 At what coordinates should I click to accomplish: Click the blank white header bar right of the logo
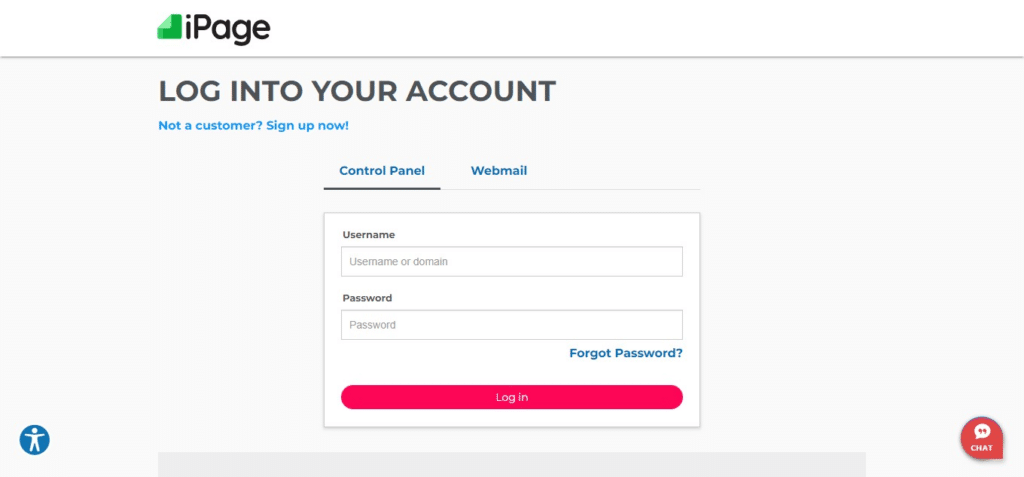point(640,28)
